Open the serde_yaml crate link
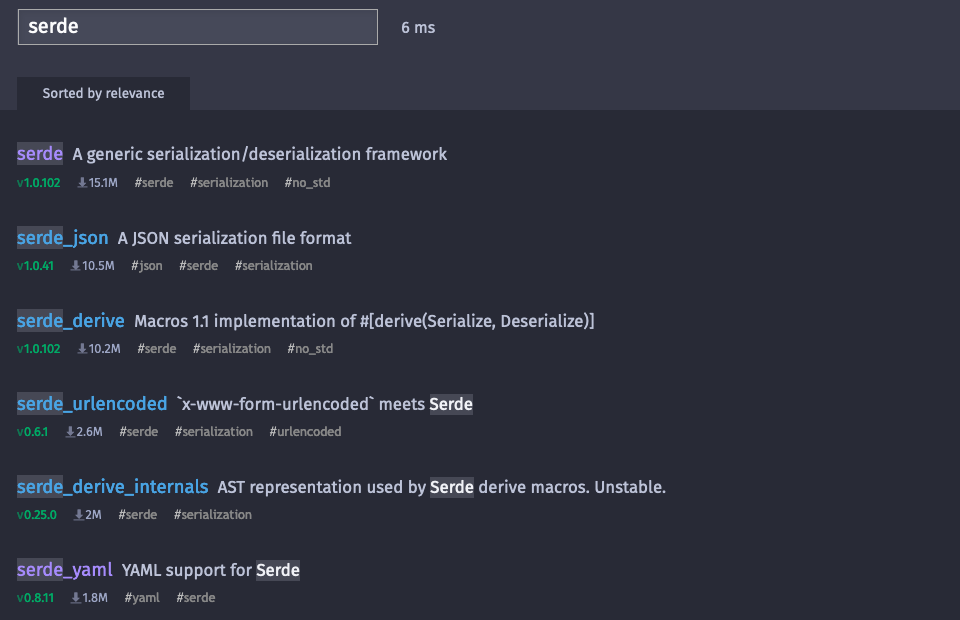Screen dimensions: 960x620 (64, 570)
